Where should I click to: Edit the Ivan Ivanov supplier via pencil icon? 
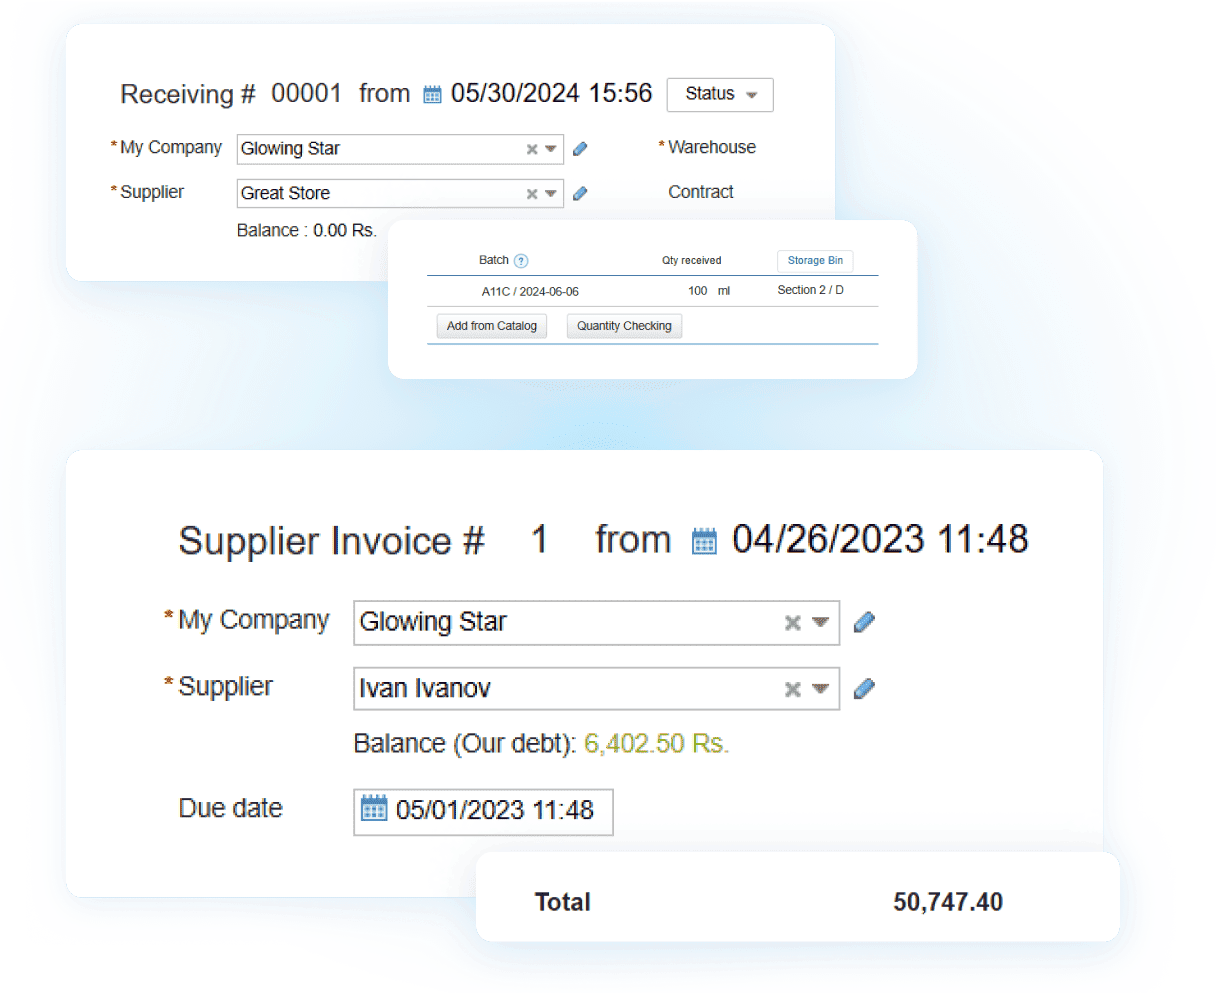tap(864, 688)
